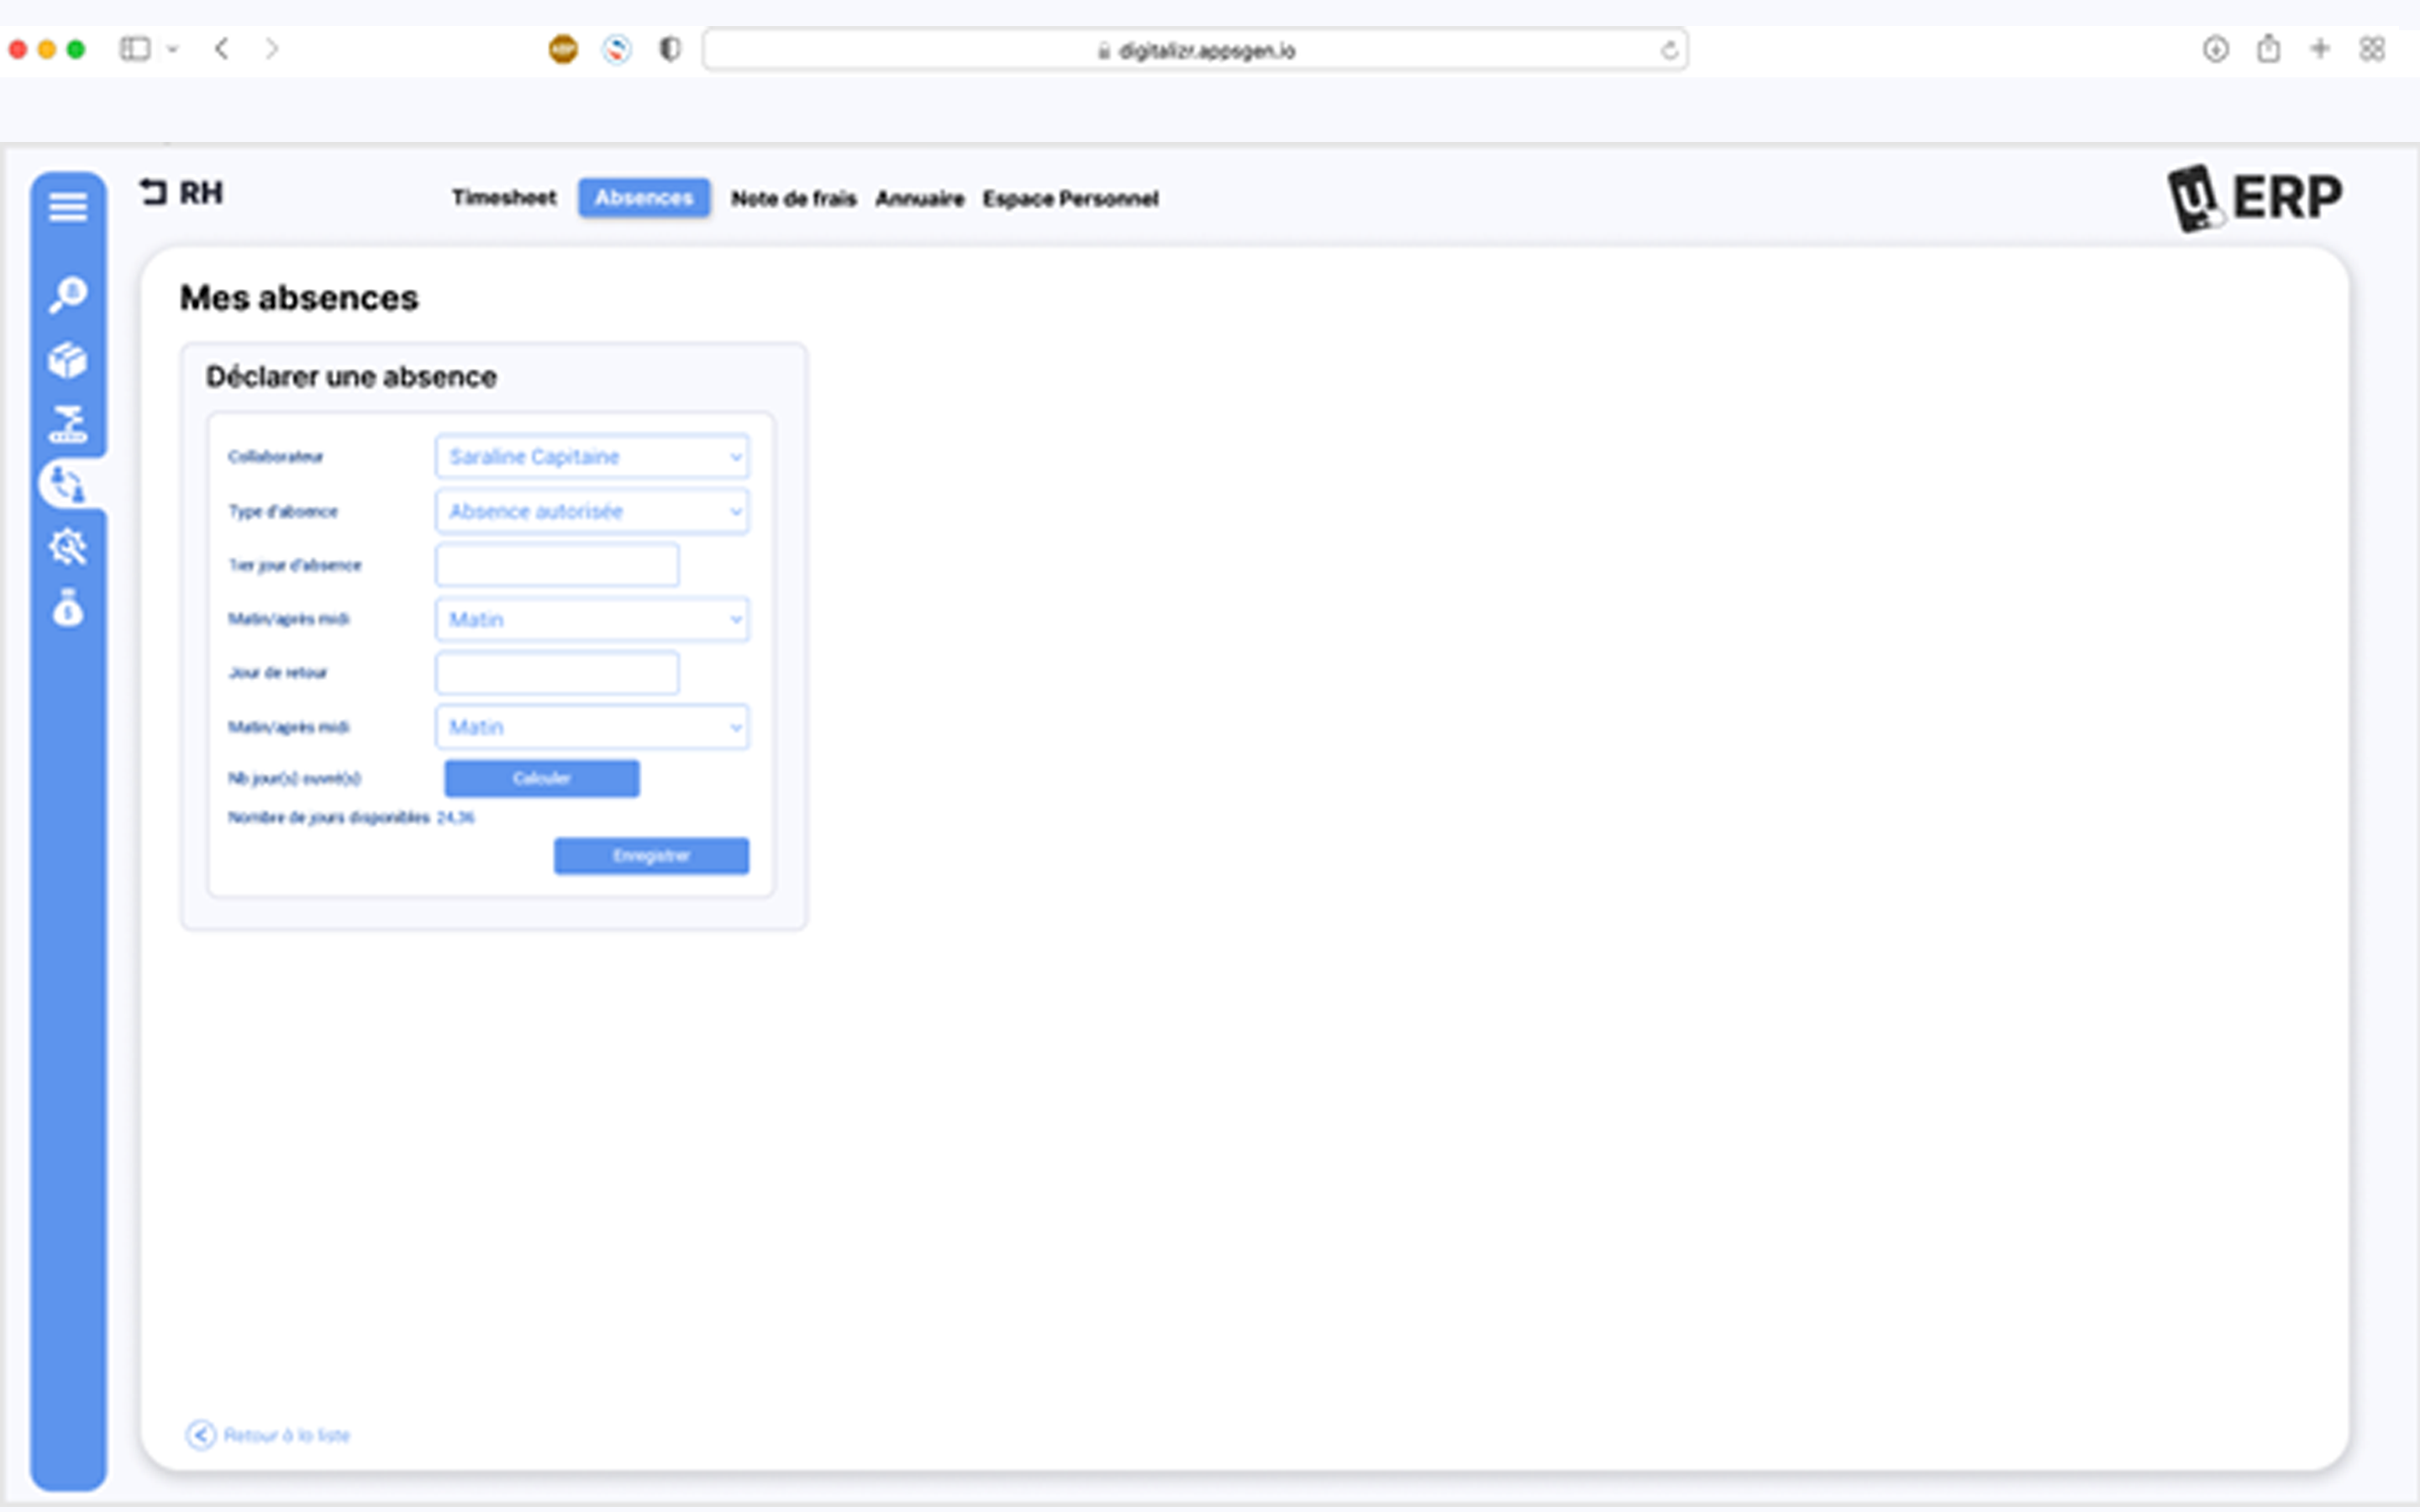
Task: Click the back arrow icon beside RH
Action: pos(153,192)
